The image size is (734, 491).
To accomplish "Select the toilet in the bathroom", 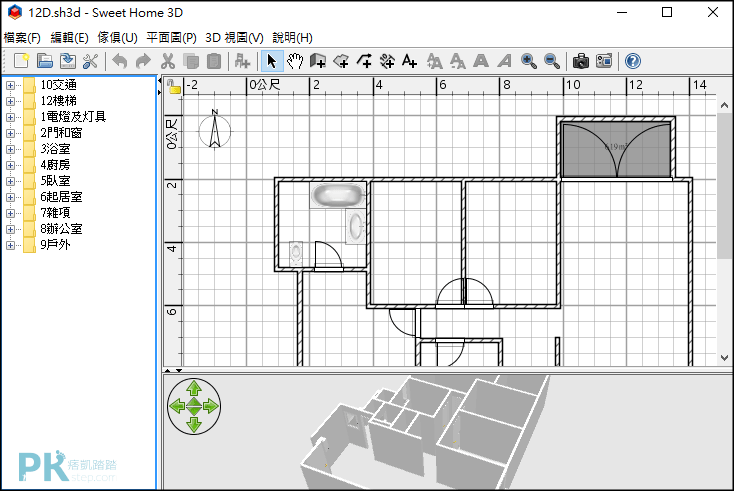I will pyautogui.click(x=296, y=253).
